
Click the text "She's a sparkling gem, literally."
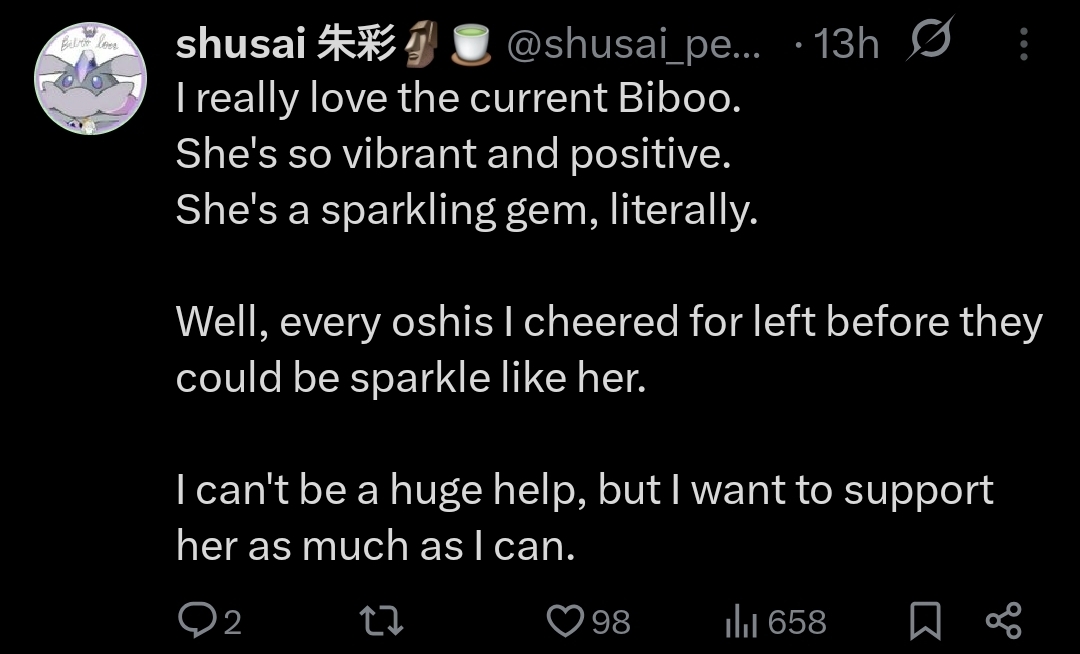(466, 211)
